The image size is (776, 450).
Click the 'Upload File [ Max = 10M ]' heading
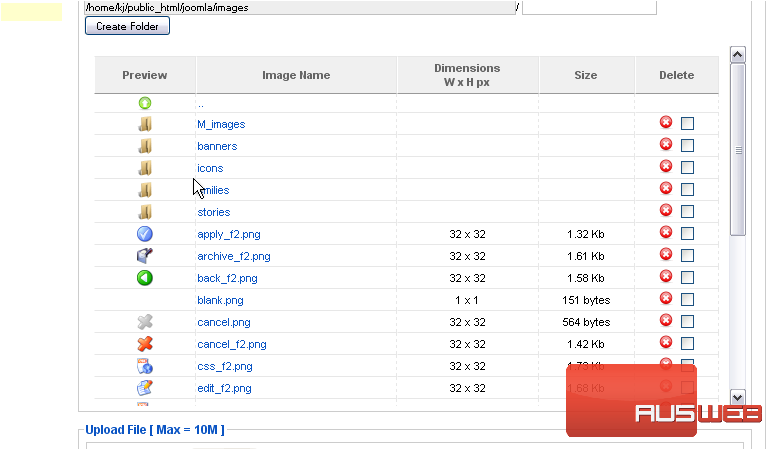tap(155, 430)
